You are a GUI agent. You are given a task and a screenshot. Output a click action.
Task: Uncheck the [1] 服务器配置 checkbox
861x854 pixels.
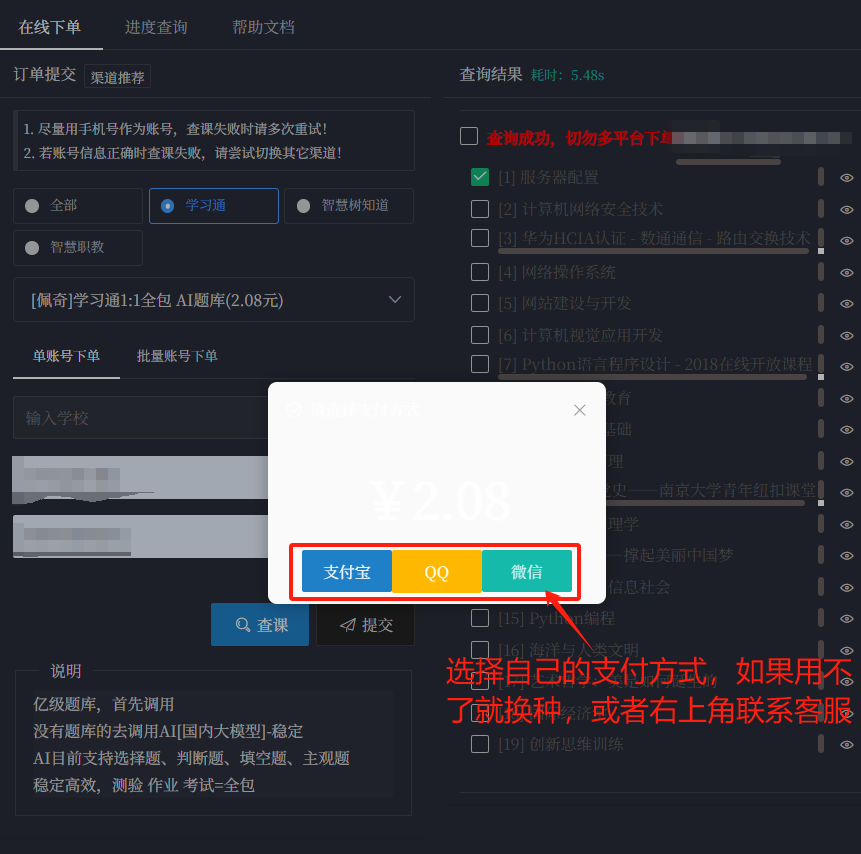click(x=480, y=177)
